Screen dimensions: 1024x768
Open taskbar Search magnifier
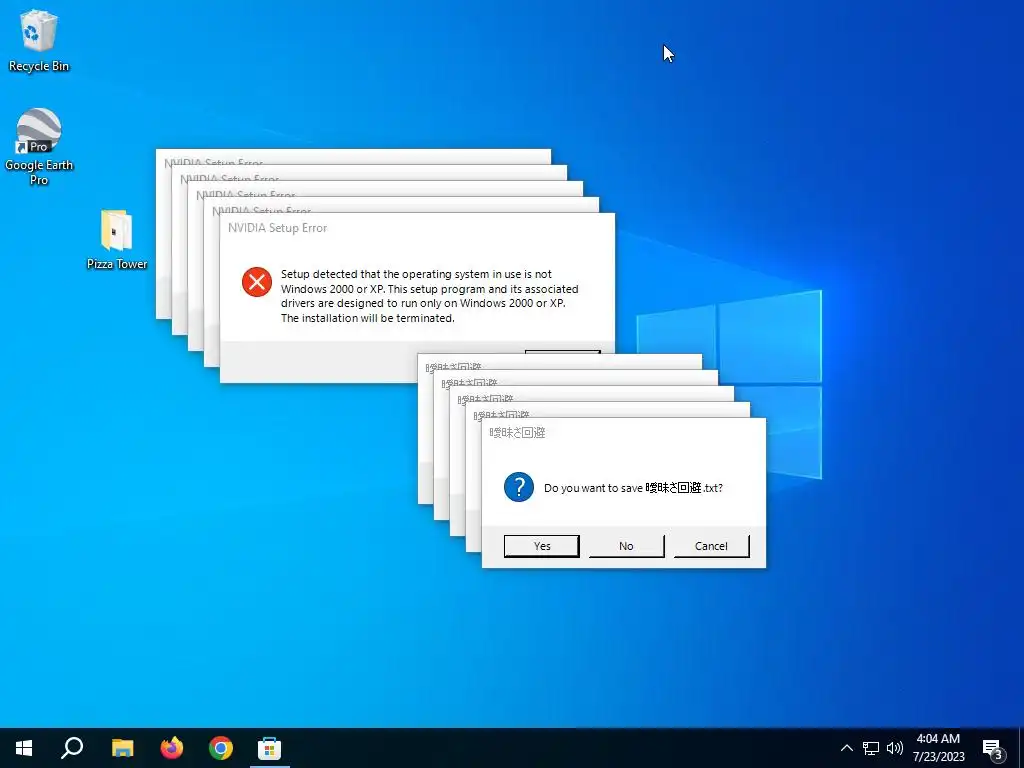coord(72,748)
